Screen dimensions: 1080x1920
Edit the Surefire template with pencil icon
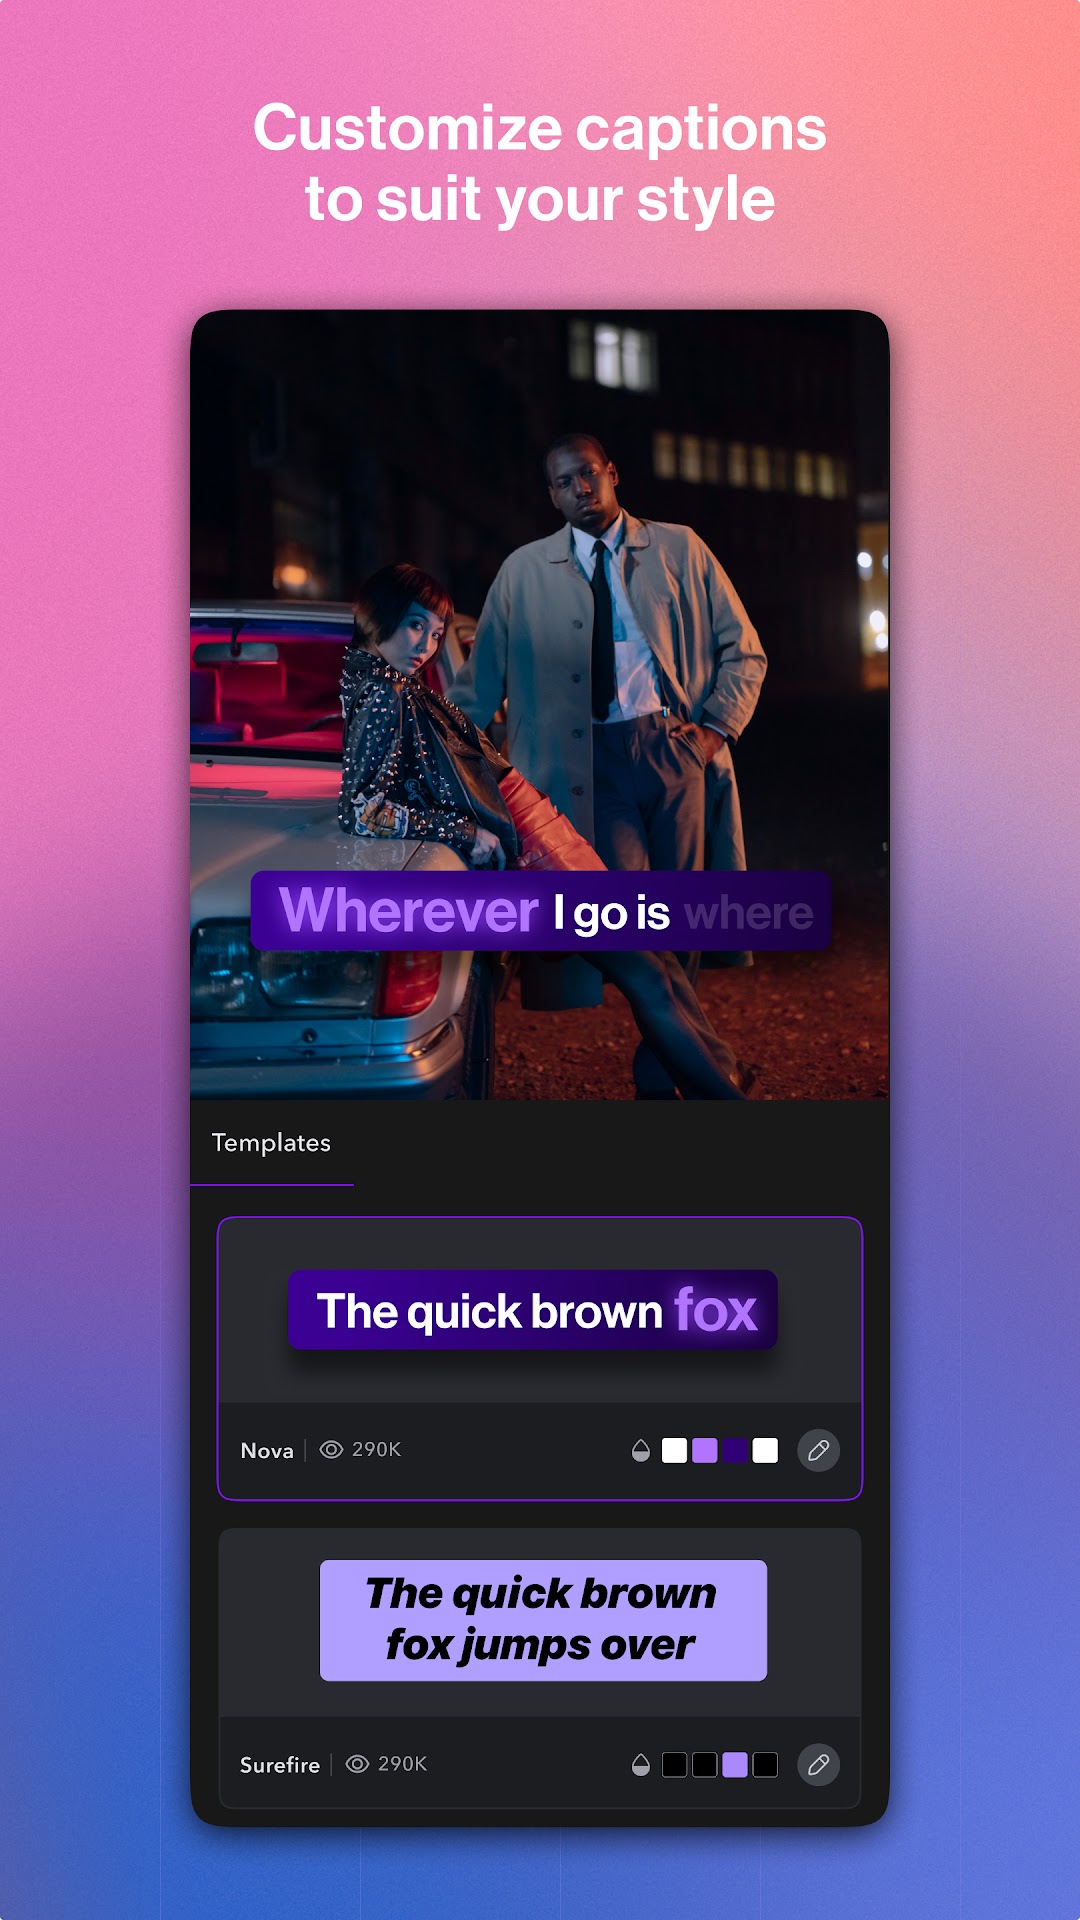click(x=818, y=1765)
